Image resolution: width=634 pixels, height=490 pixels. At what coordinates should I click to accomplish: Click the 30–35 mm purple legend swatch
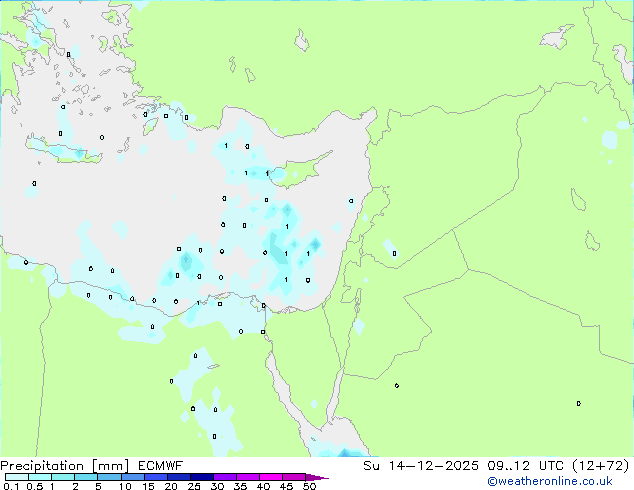click(224, 477)
